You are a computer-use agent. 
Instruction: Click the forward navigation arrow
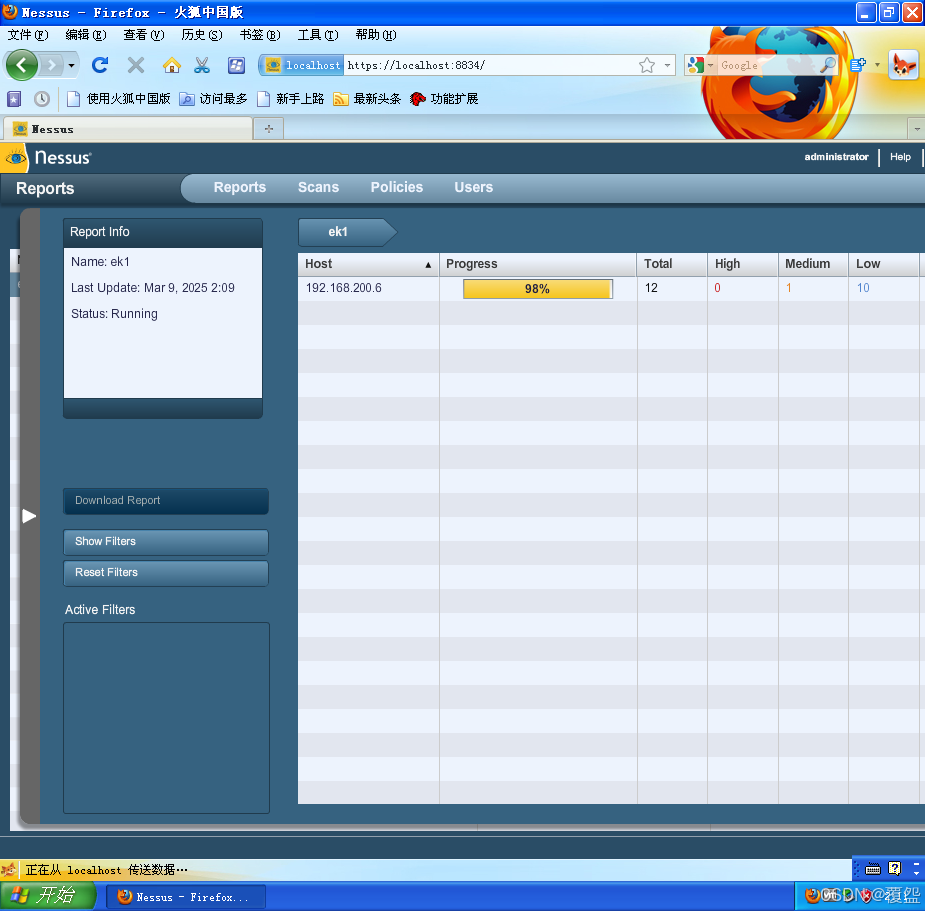click(52, 65)
